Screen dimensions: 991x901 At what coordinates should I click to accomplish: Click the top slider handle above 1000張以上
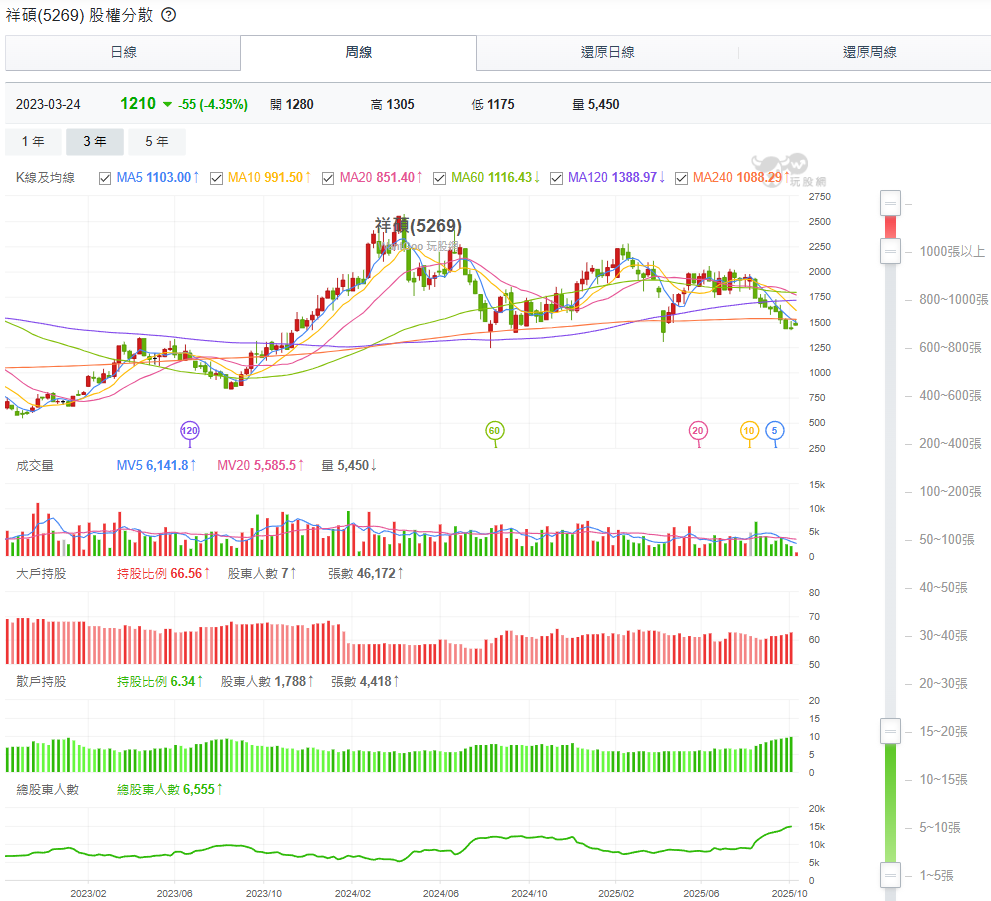click(x=890, y=203)
